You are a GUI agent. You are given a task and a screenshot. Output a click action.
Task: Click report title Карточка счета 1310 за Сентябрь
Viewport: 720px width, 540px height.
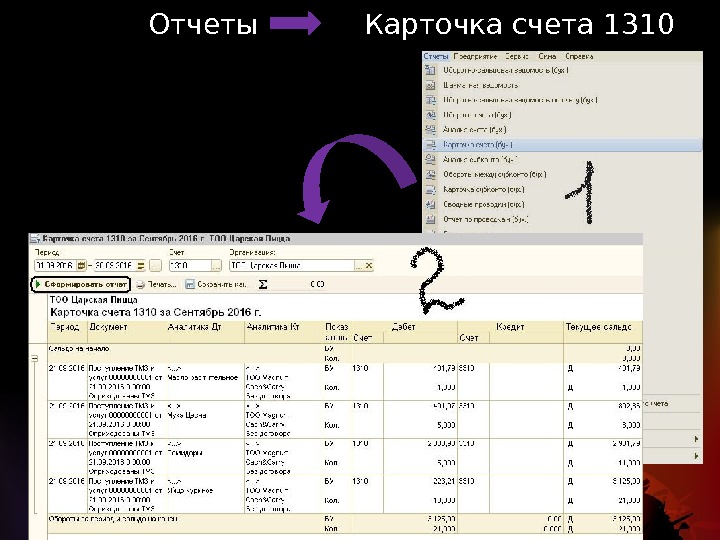(156, 313)
